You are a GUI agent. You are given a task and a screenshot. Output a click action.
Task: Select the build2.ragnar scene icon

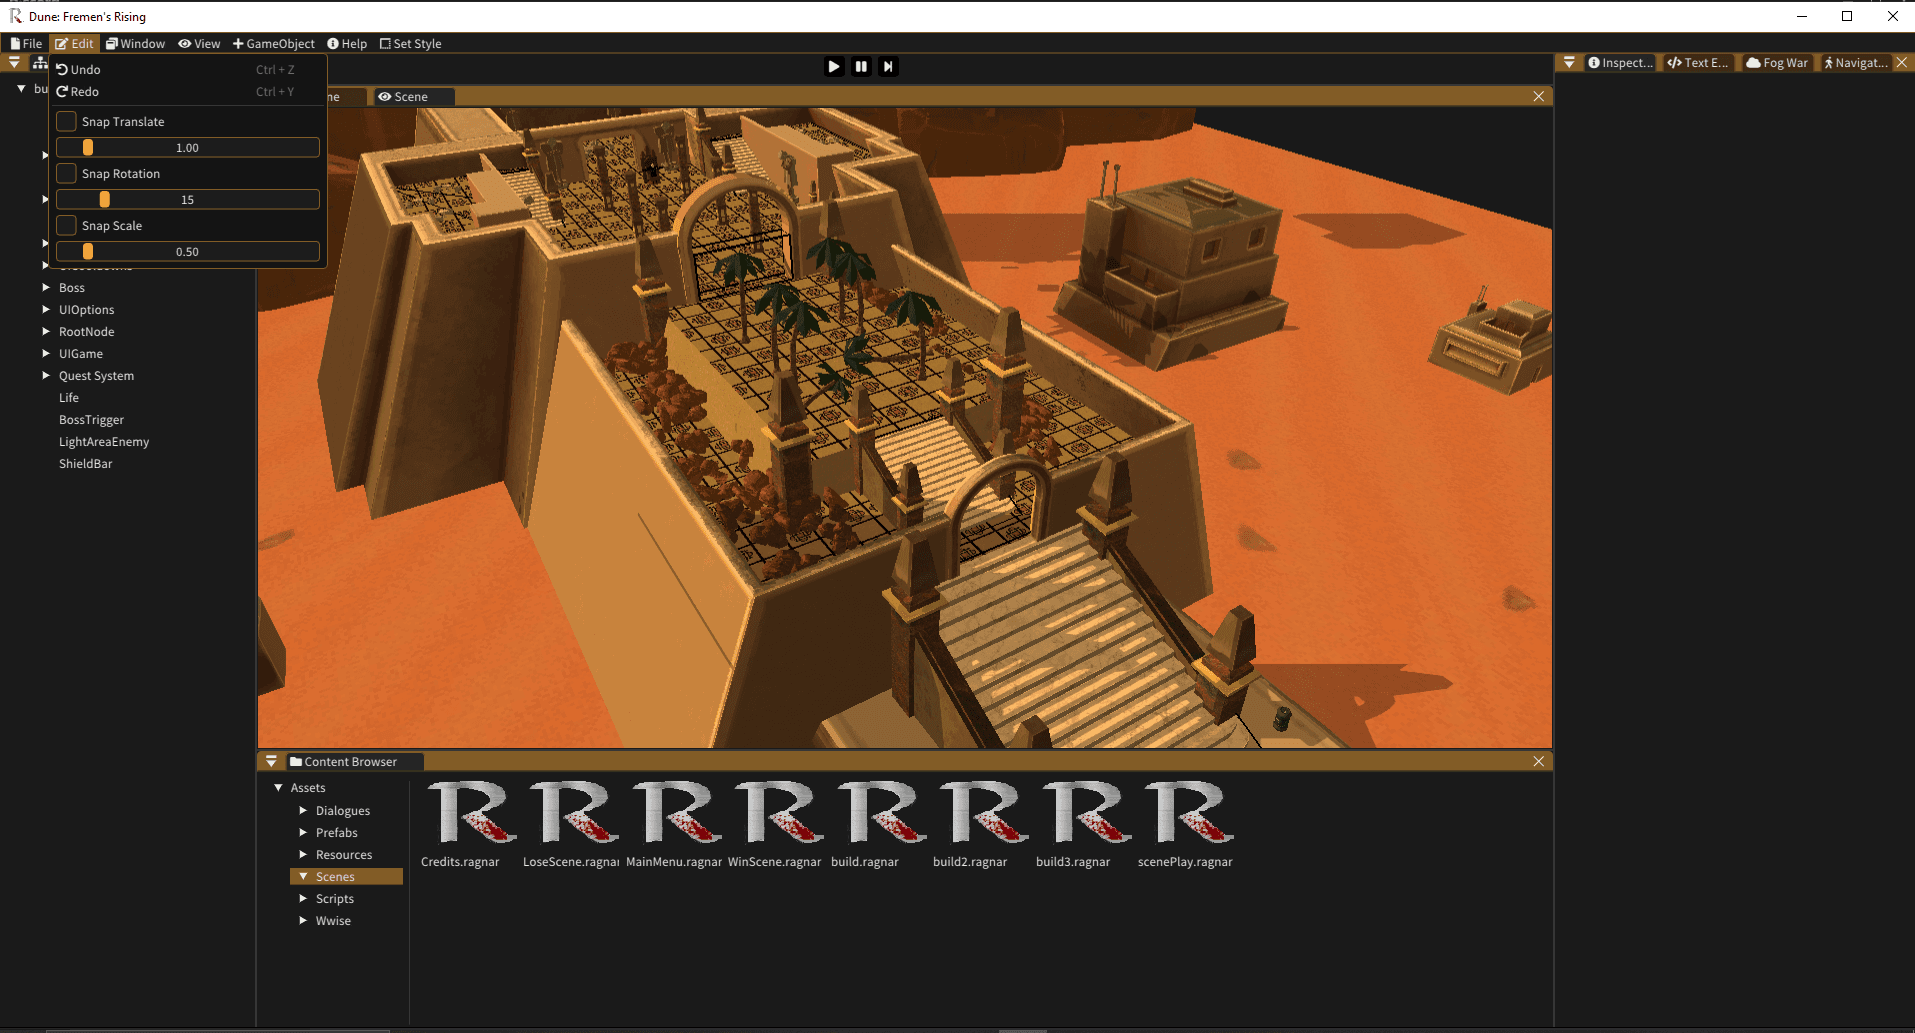click(983, 812)
